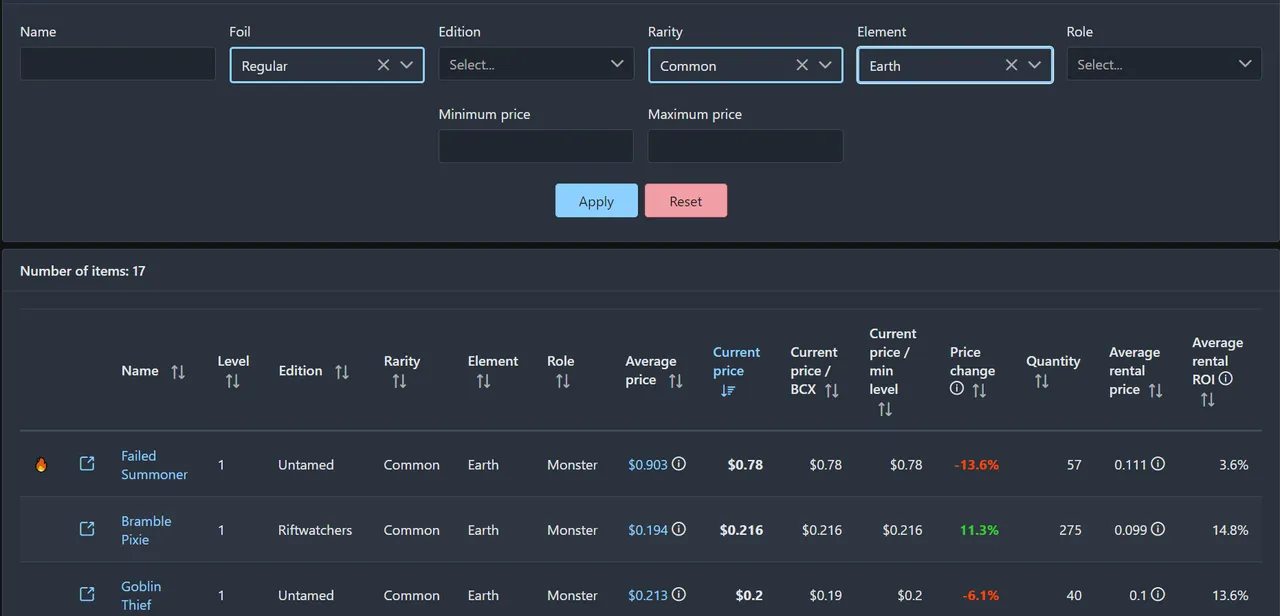Clear the Foil filter Regular selection
The width and height of the screenshot is (1280, 616).
coord(384,65)
